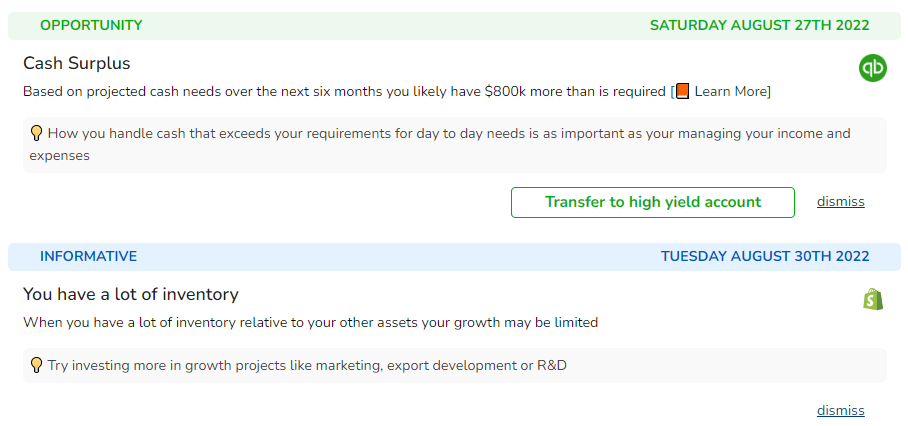908x426 pixels.
Task: Click the orange book icon beside Learn More
Action: point(683,91)
